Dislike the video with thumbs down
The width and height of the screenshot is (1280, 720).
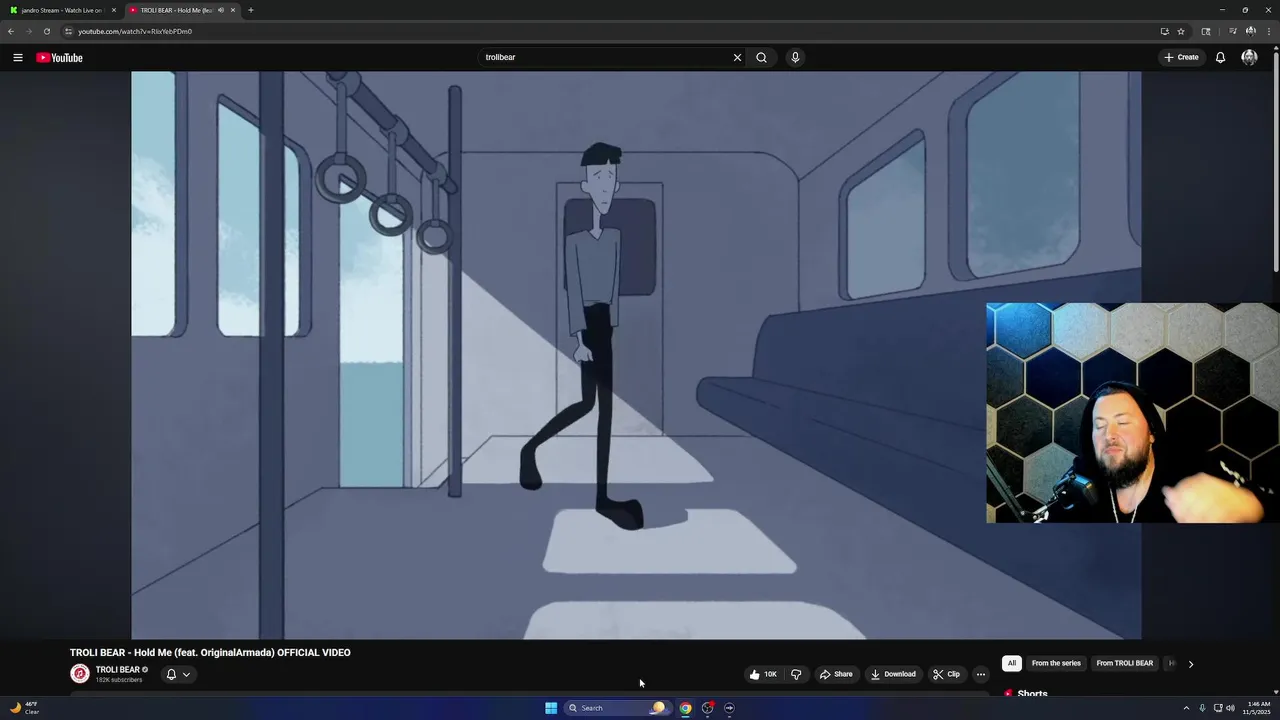pos(796,674)
